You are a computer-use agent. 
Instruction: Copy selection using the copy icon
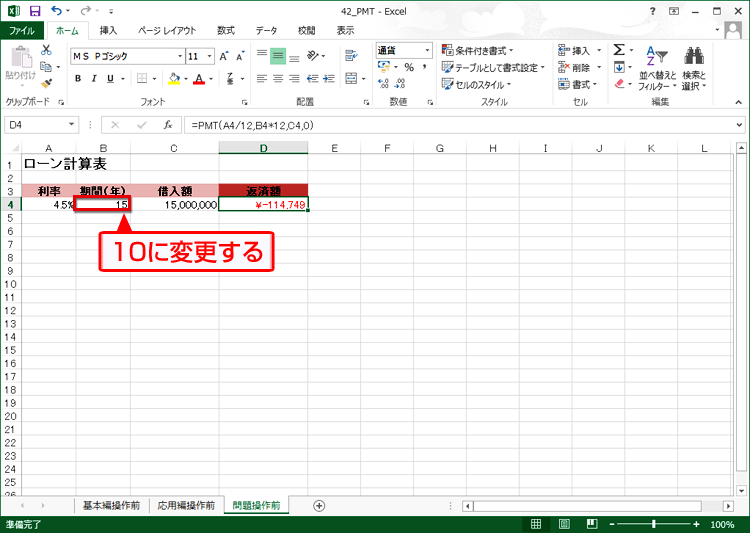(x=46, y=67)
